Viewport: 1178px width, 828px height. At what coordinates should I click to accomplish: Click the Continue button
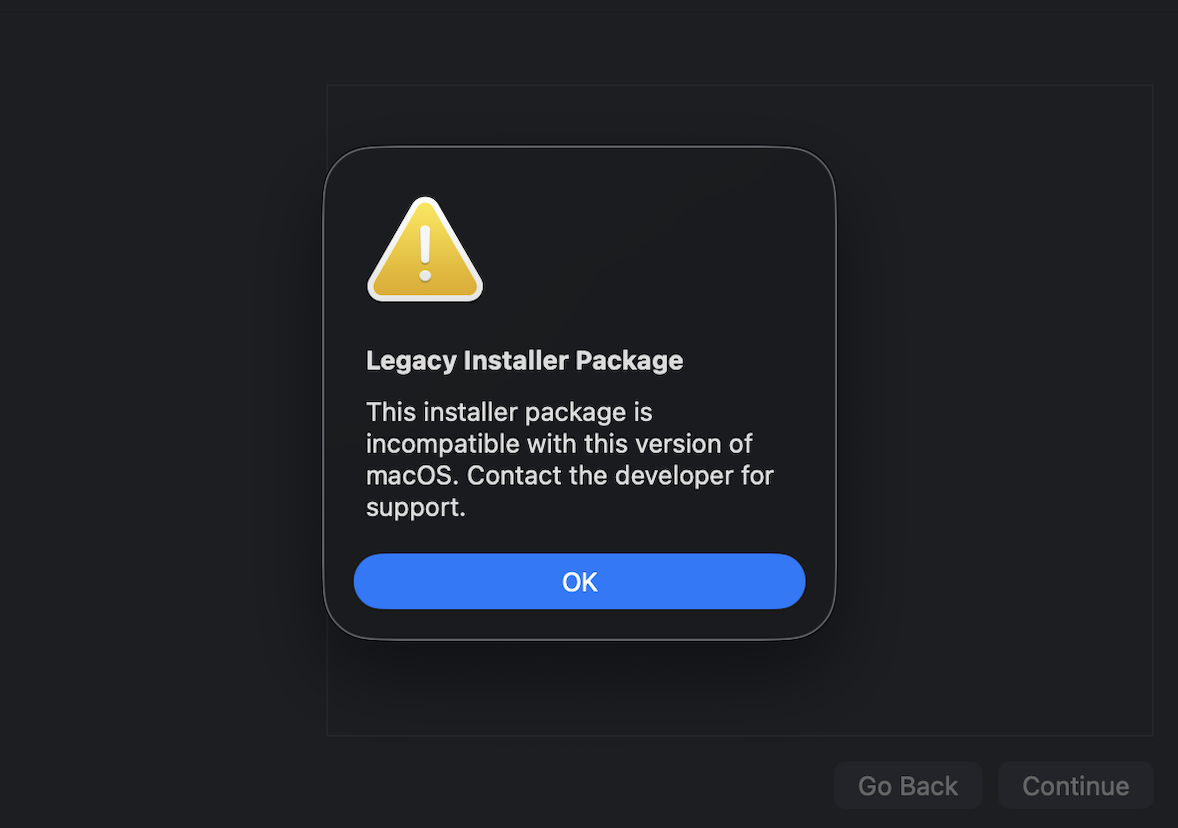pyautogui.click(x=1075, y=786)
